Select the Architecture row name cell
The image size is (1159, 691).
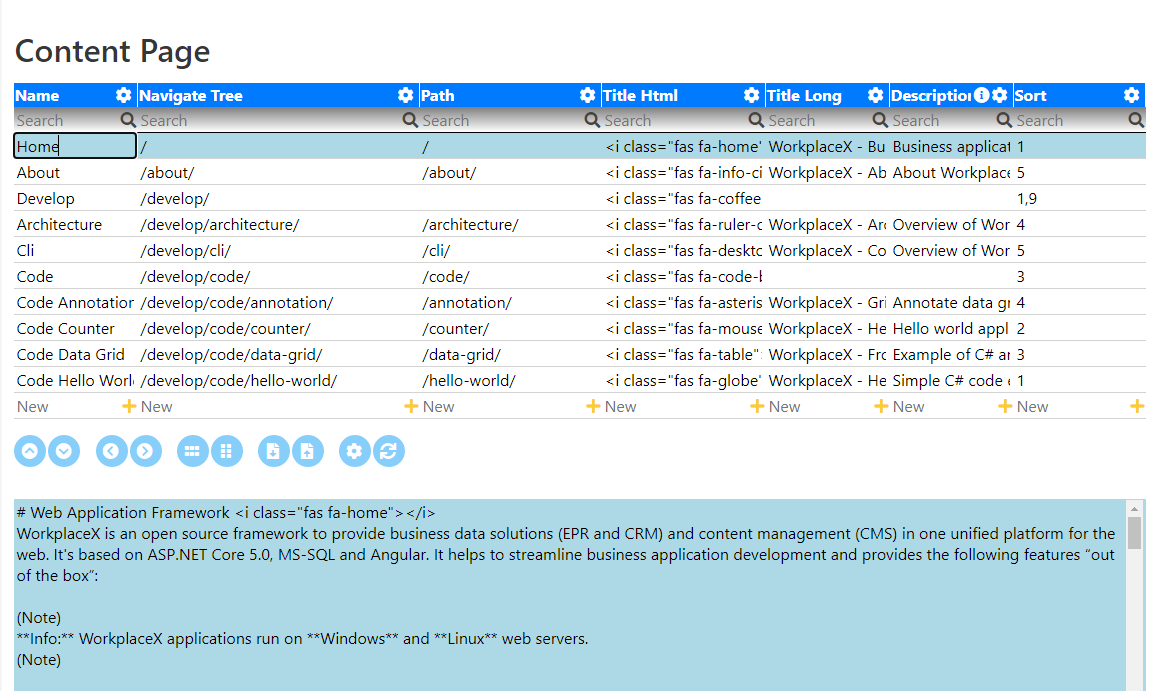[75, 225]
